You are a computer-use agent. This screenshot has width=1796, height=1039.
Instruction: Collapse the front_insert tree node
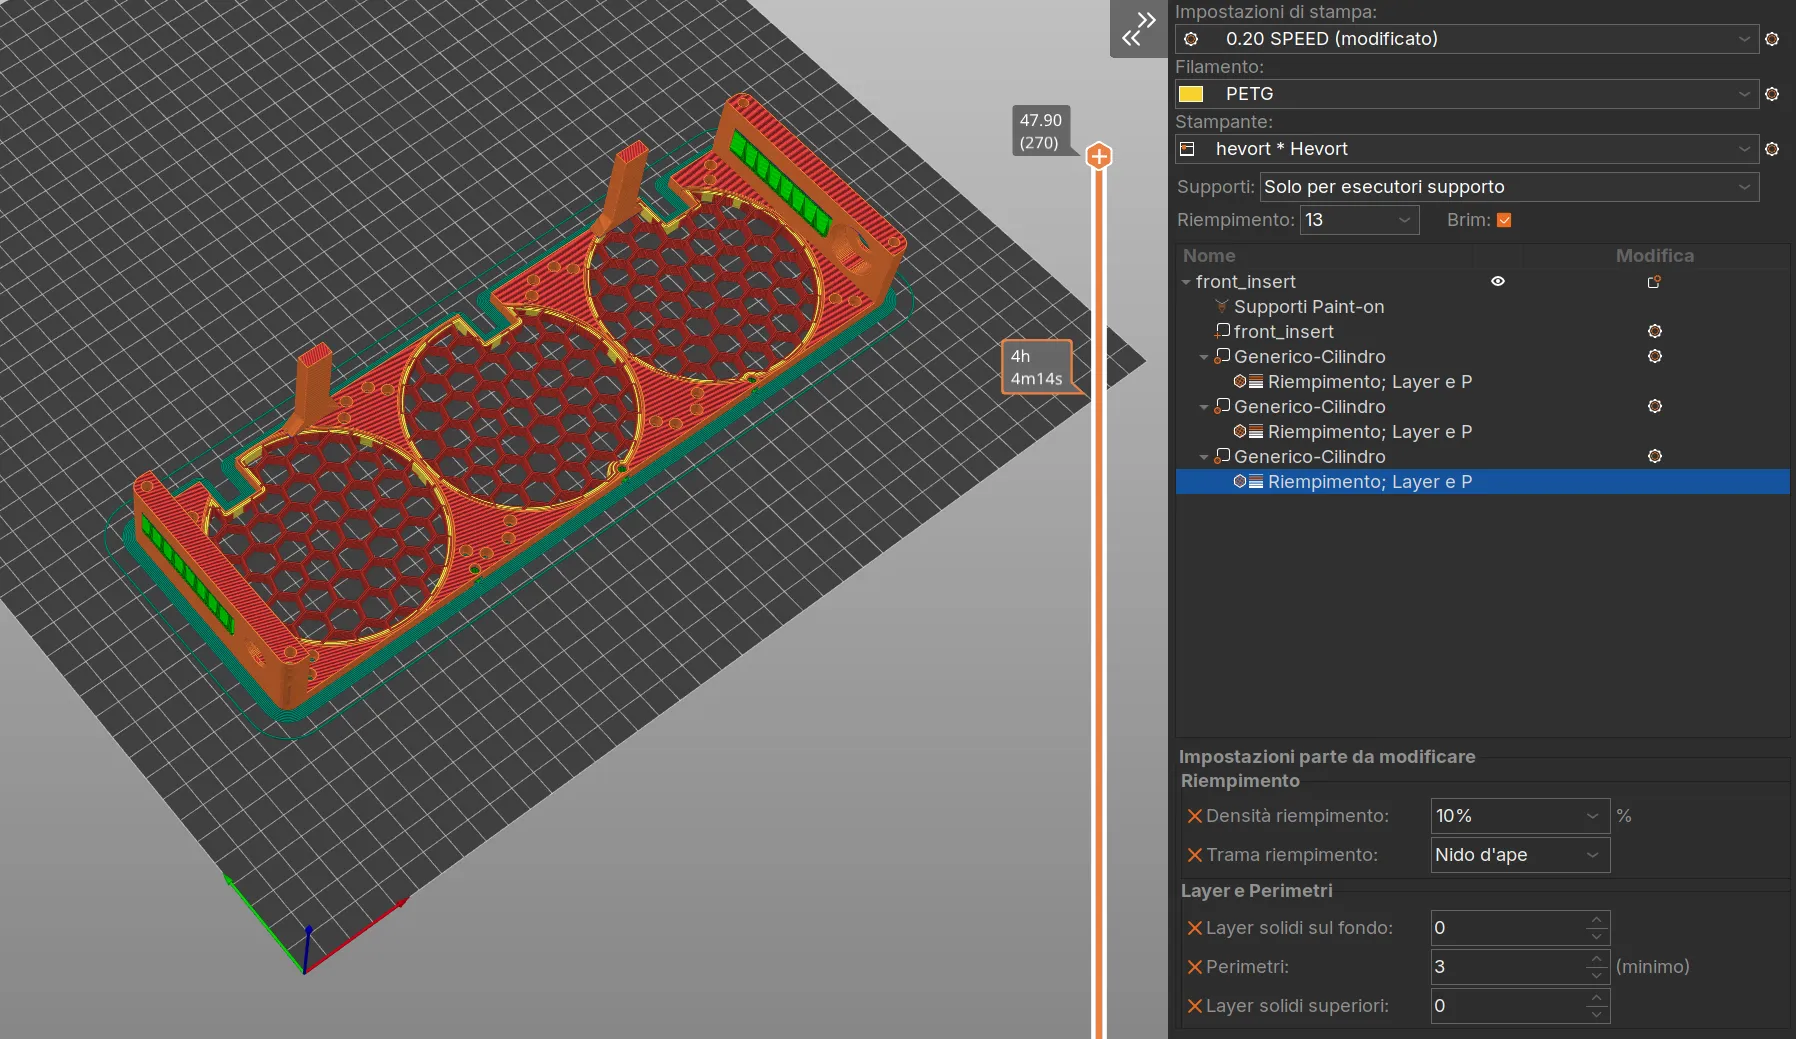(1186, 283)
